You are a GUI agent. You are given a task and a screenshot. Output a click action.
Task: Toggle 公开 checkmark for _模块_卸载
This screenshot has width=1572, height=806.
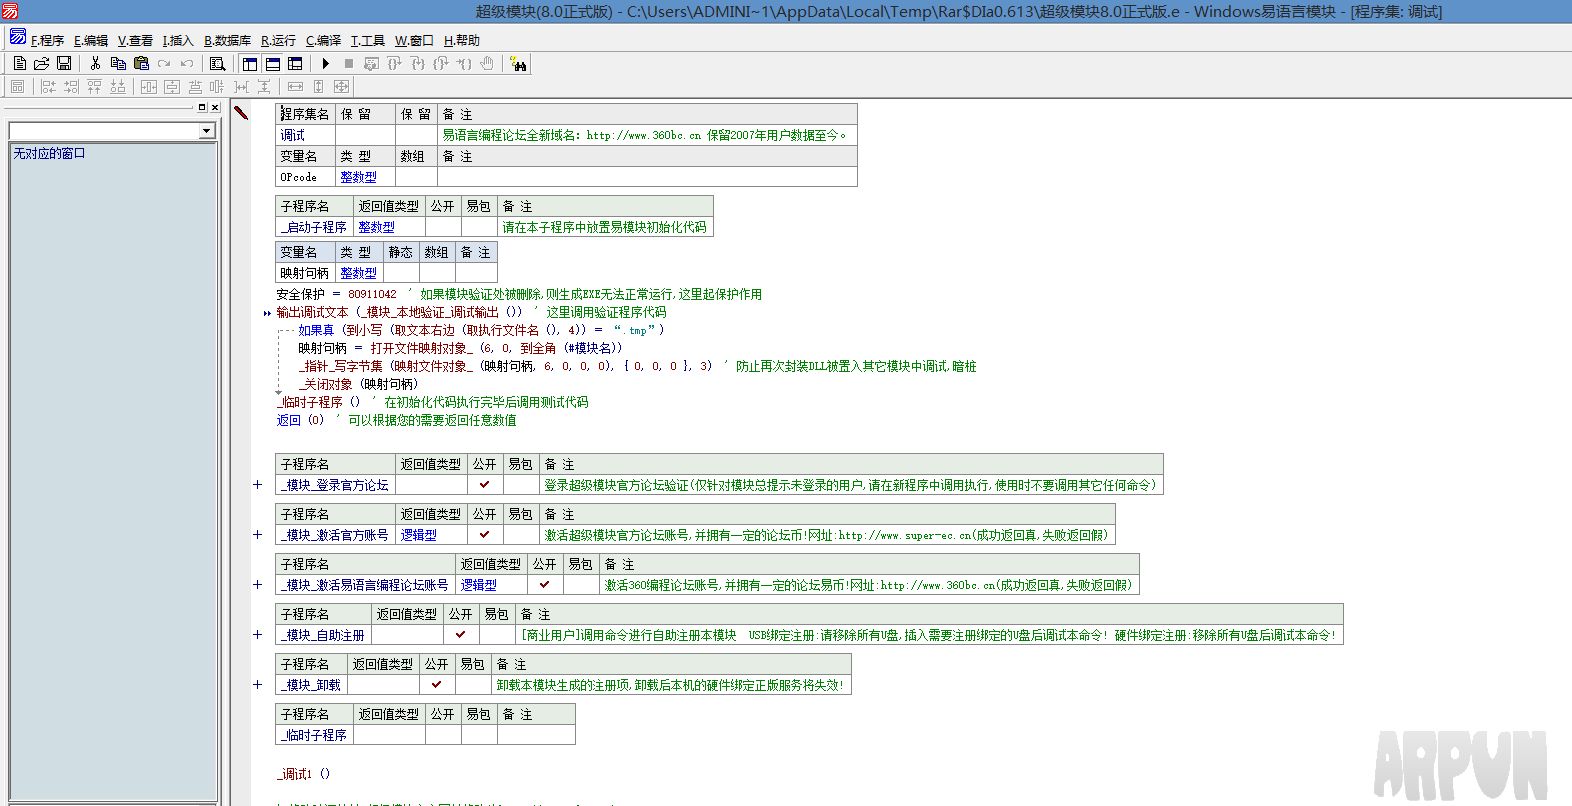pyautogui.click(x=436, y=685)
